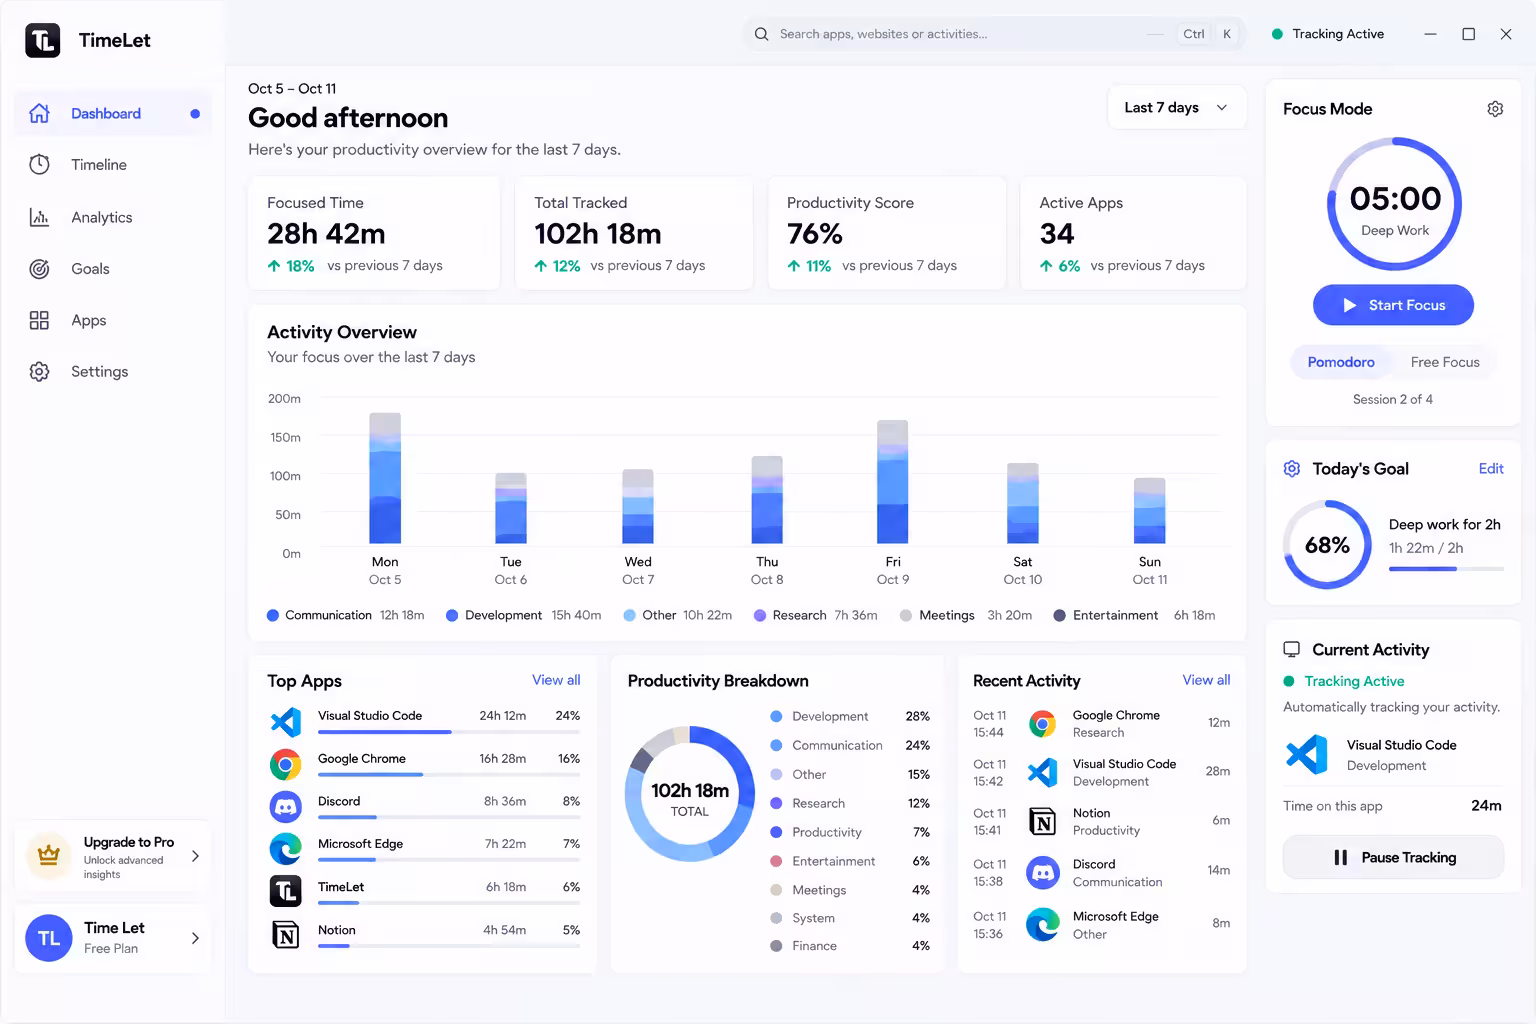1536x1024 pixels.
Task: Click the Today's Goal target icon
Action: [x=1292, y=469]
